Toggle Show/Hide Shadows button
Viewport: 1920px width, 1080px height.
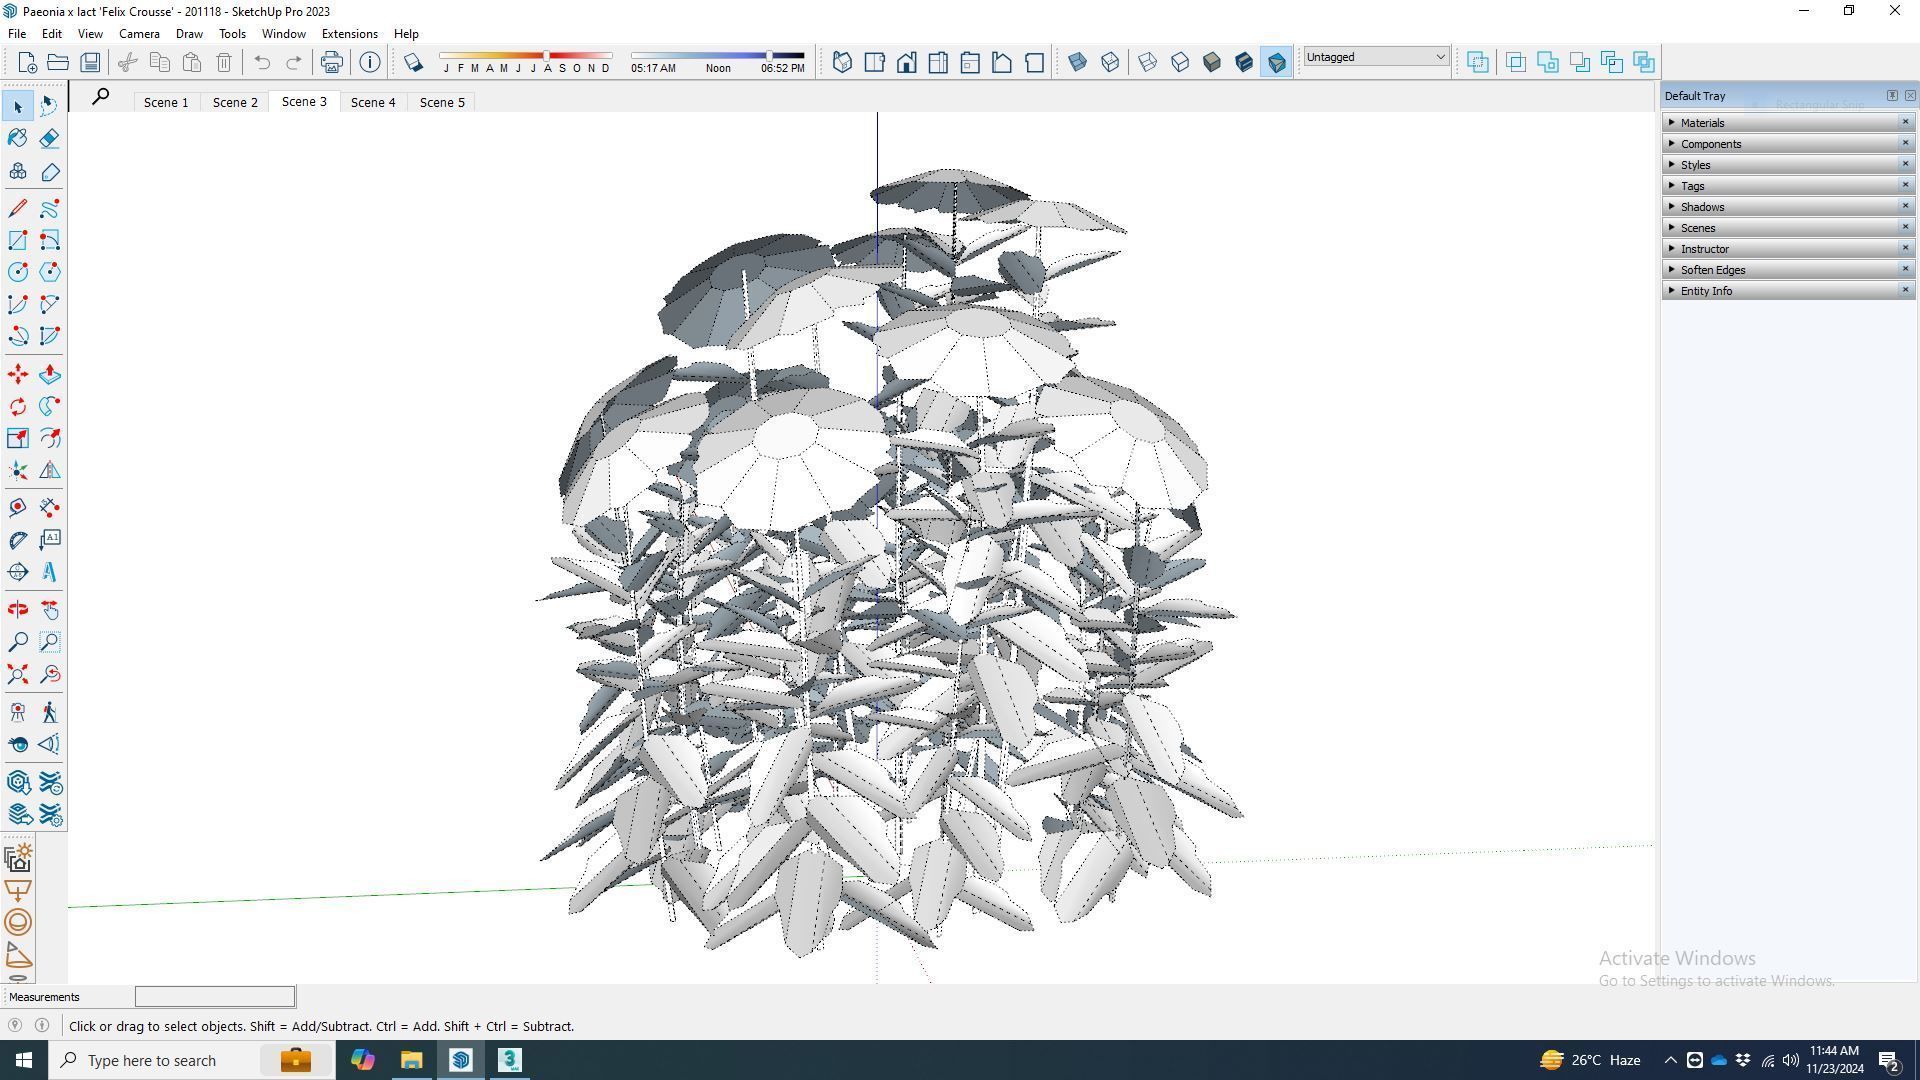tap(413, 62)
